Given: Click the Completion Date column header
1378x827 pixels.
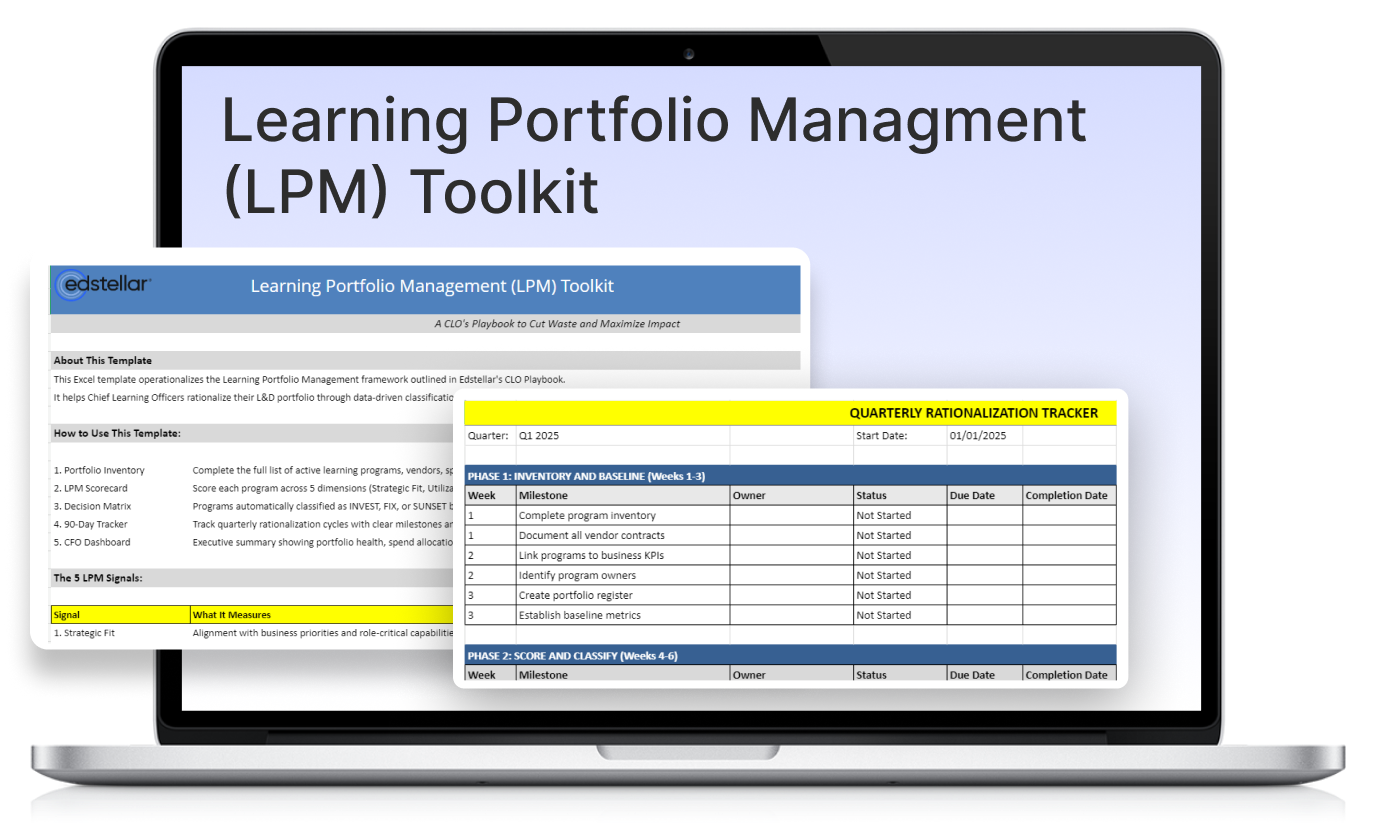Looking at the screenshot, I should pos(1068,495).
